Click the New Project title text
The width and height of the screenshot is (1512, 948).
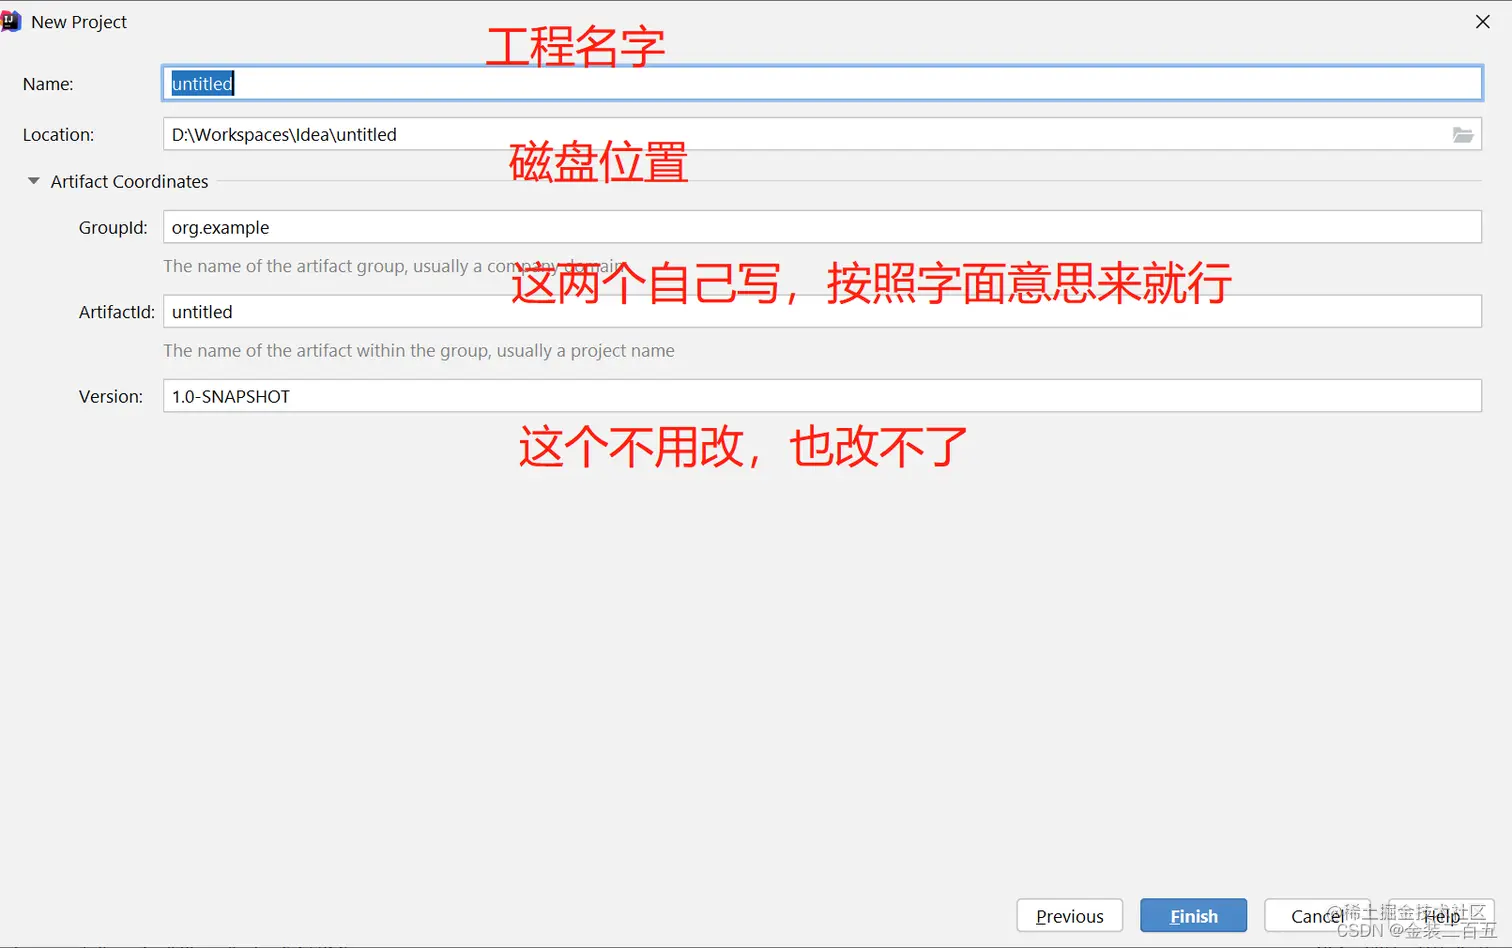pos(78,21)
